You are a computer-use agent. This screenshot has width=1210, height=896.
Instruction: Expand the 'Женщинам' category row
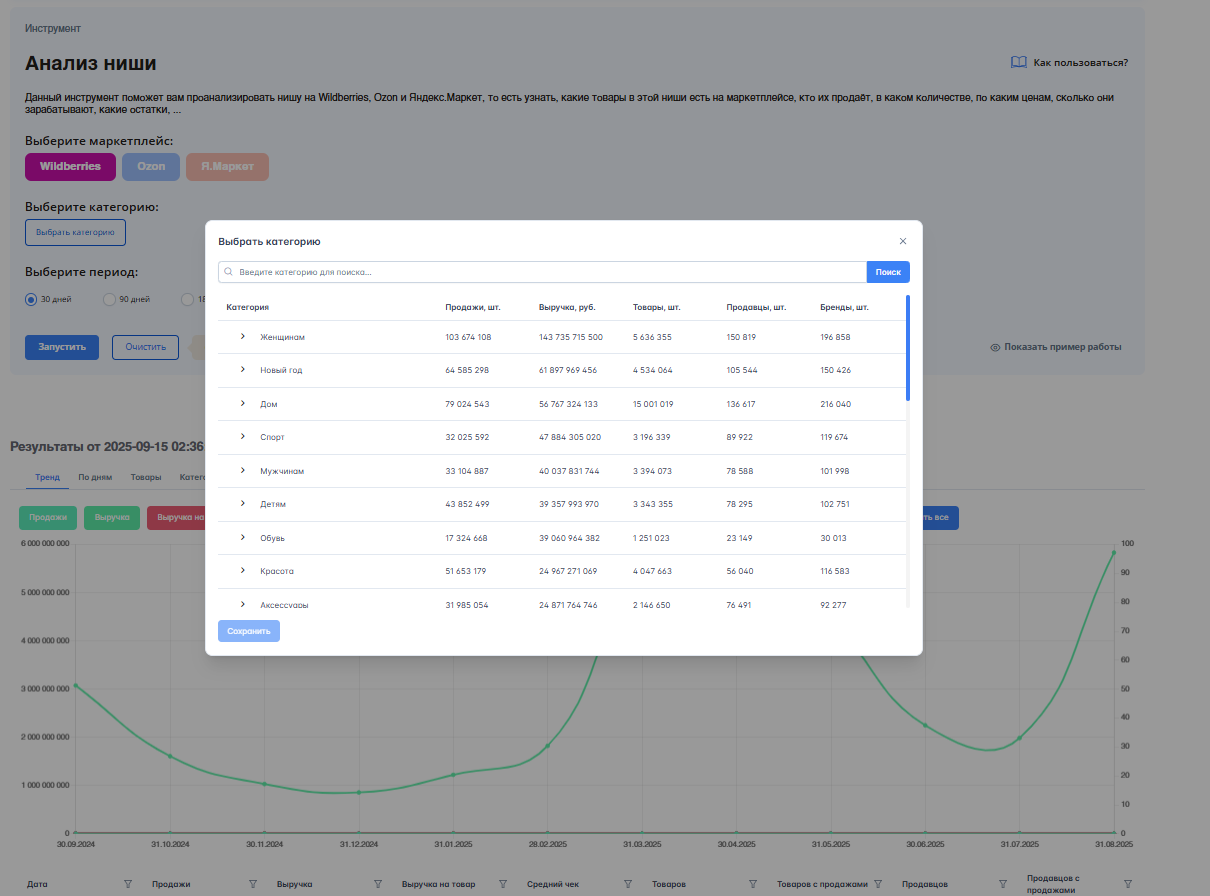[243, 337]
